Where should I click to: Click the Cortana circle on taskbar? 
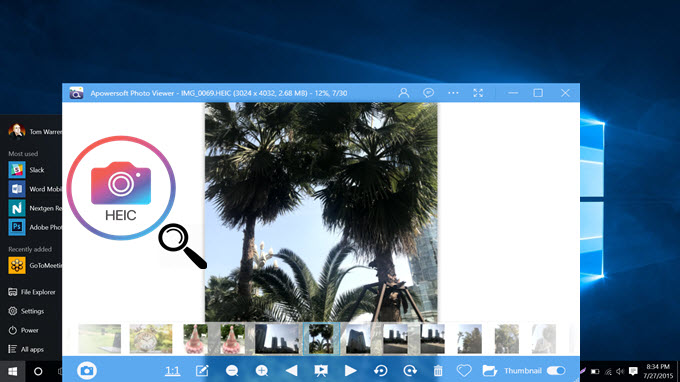click(x=38, y=372)
